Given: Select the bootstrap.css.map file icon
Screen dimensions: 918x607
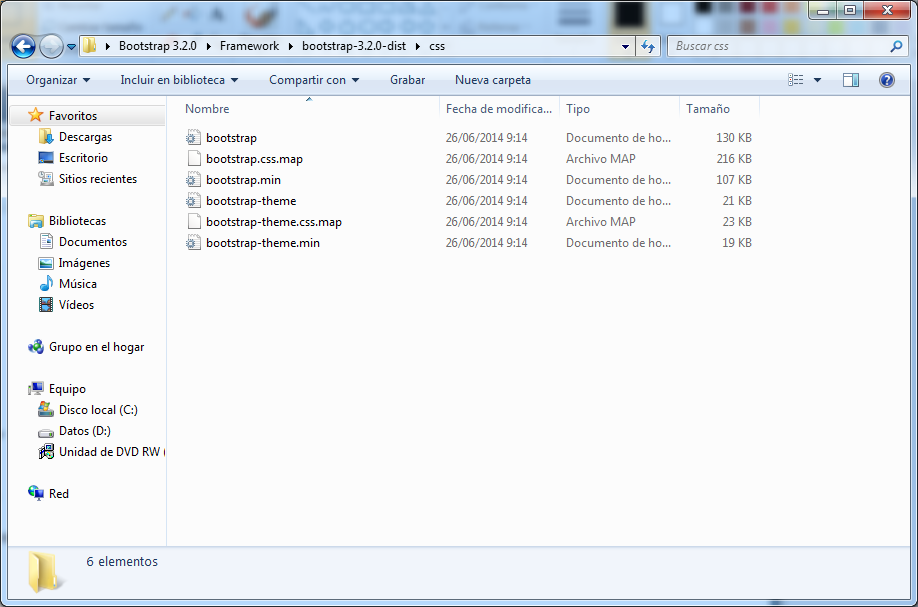Looking at the screenshot, I should tap(193, 159).
